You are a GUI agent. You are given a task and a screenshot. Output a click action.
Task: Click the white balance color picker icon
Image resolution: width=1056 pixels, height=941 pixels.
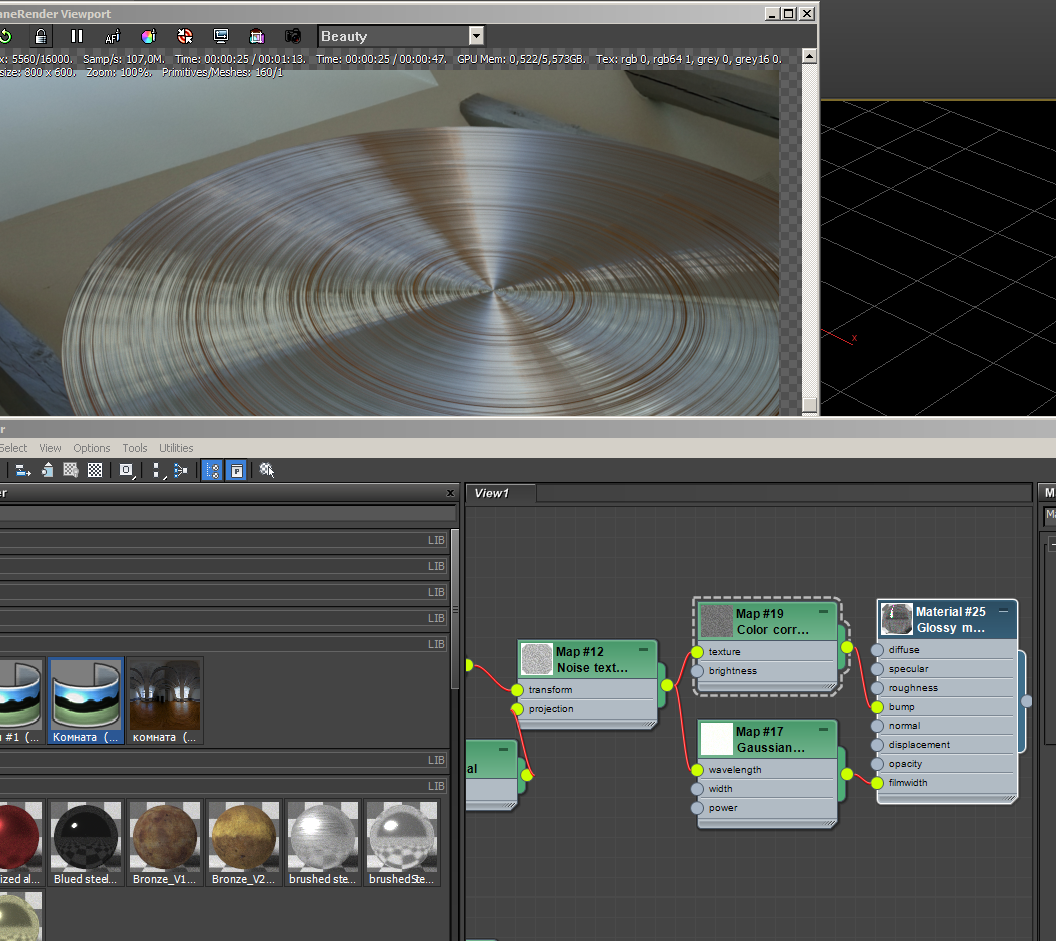(x=148, y=36)
